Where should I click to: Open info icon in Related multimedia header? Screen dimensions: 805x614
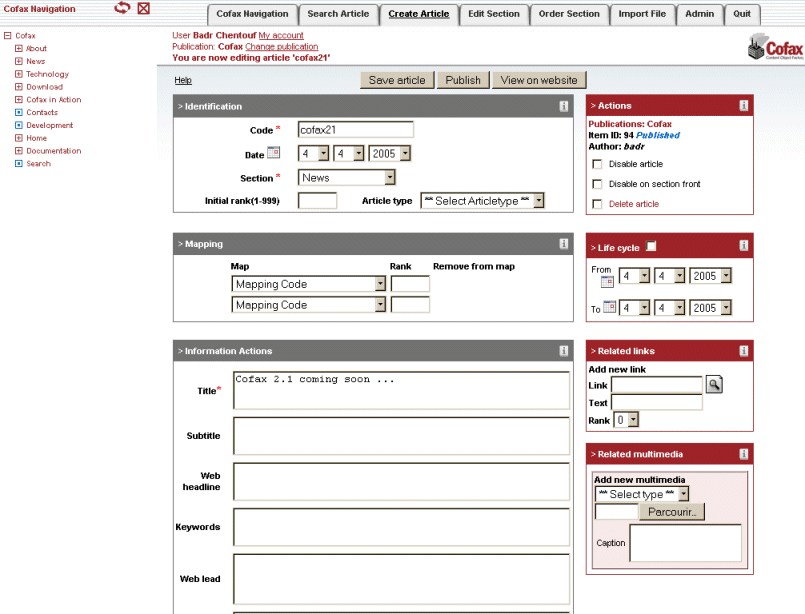(x=743, y=454)
